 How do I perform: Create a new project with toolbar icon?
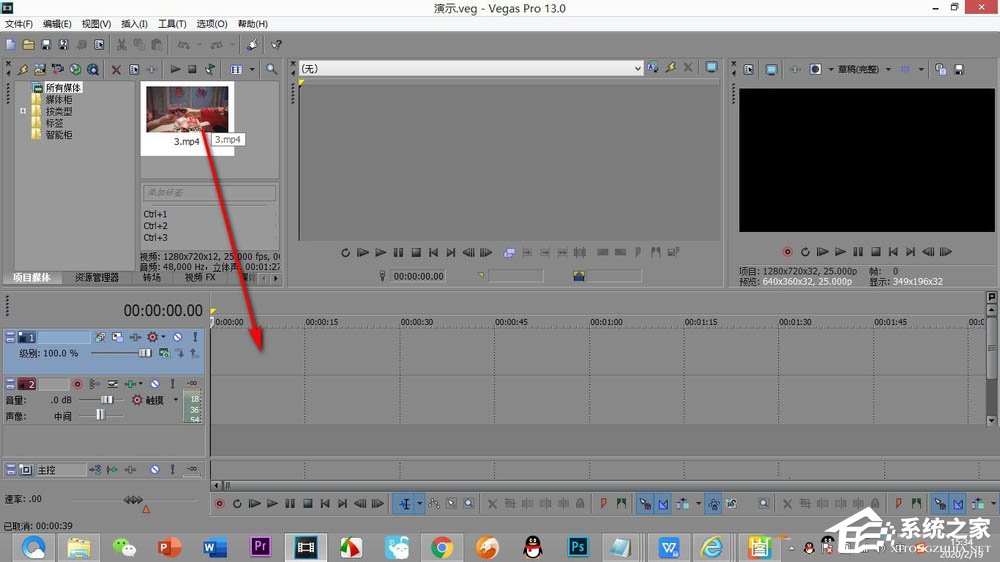tap(11, 45)
